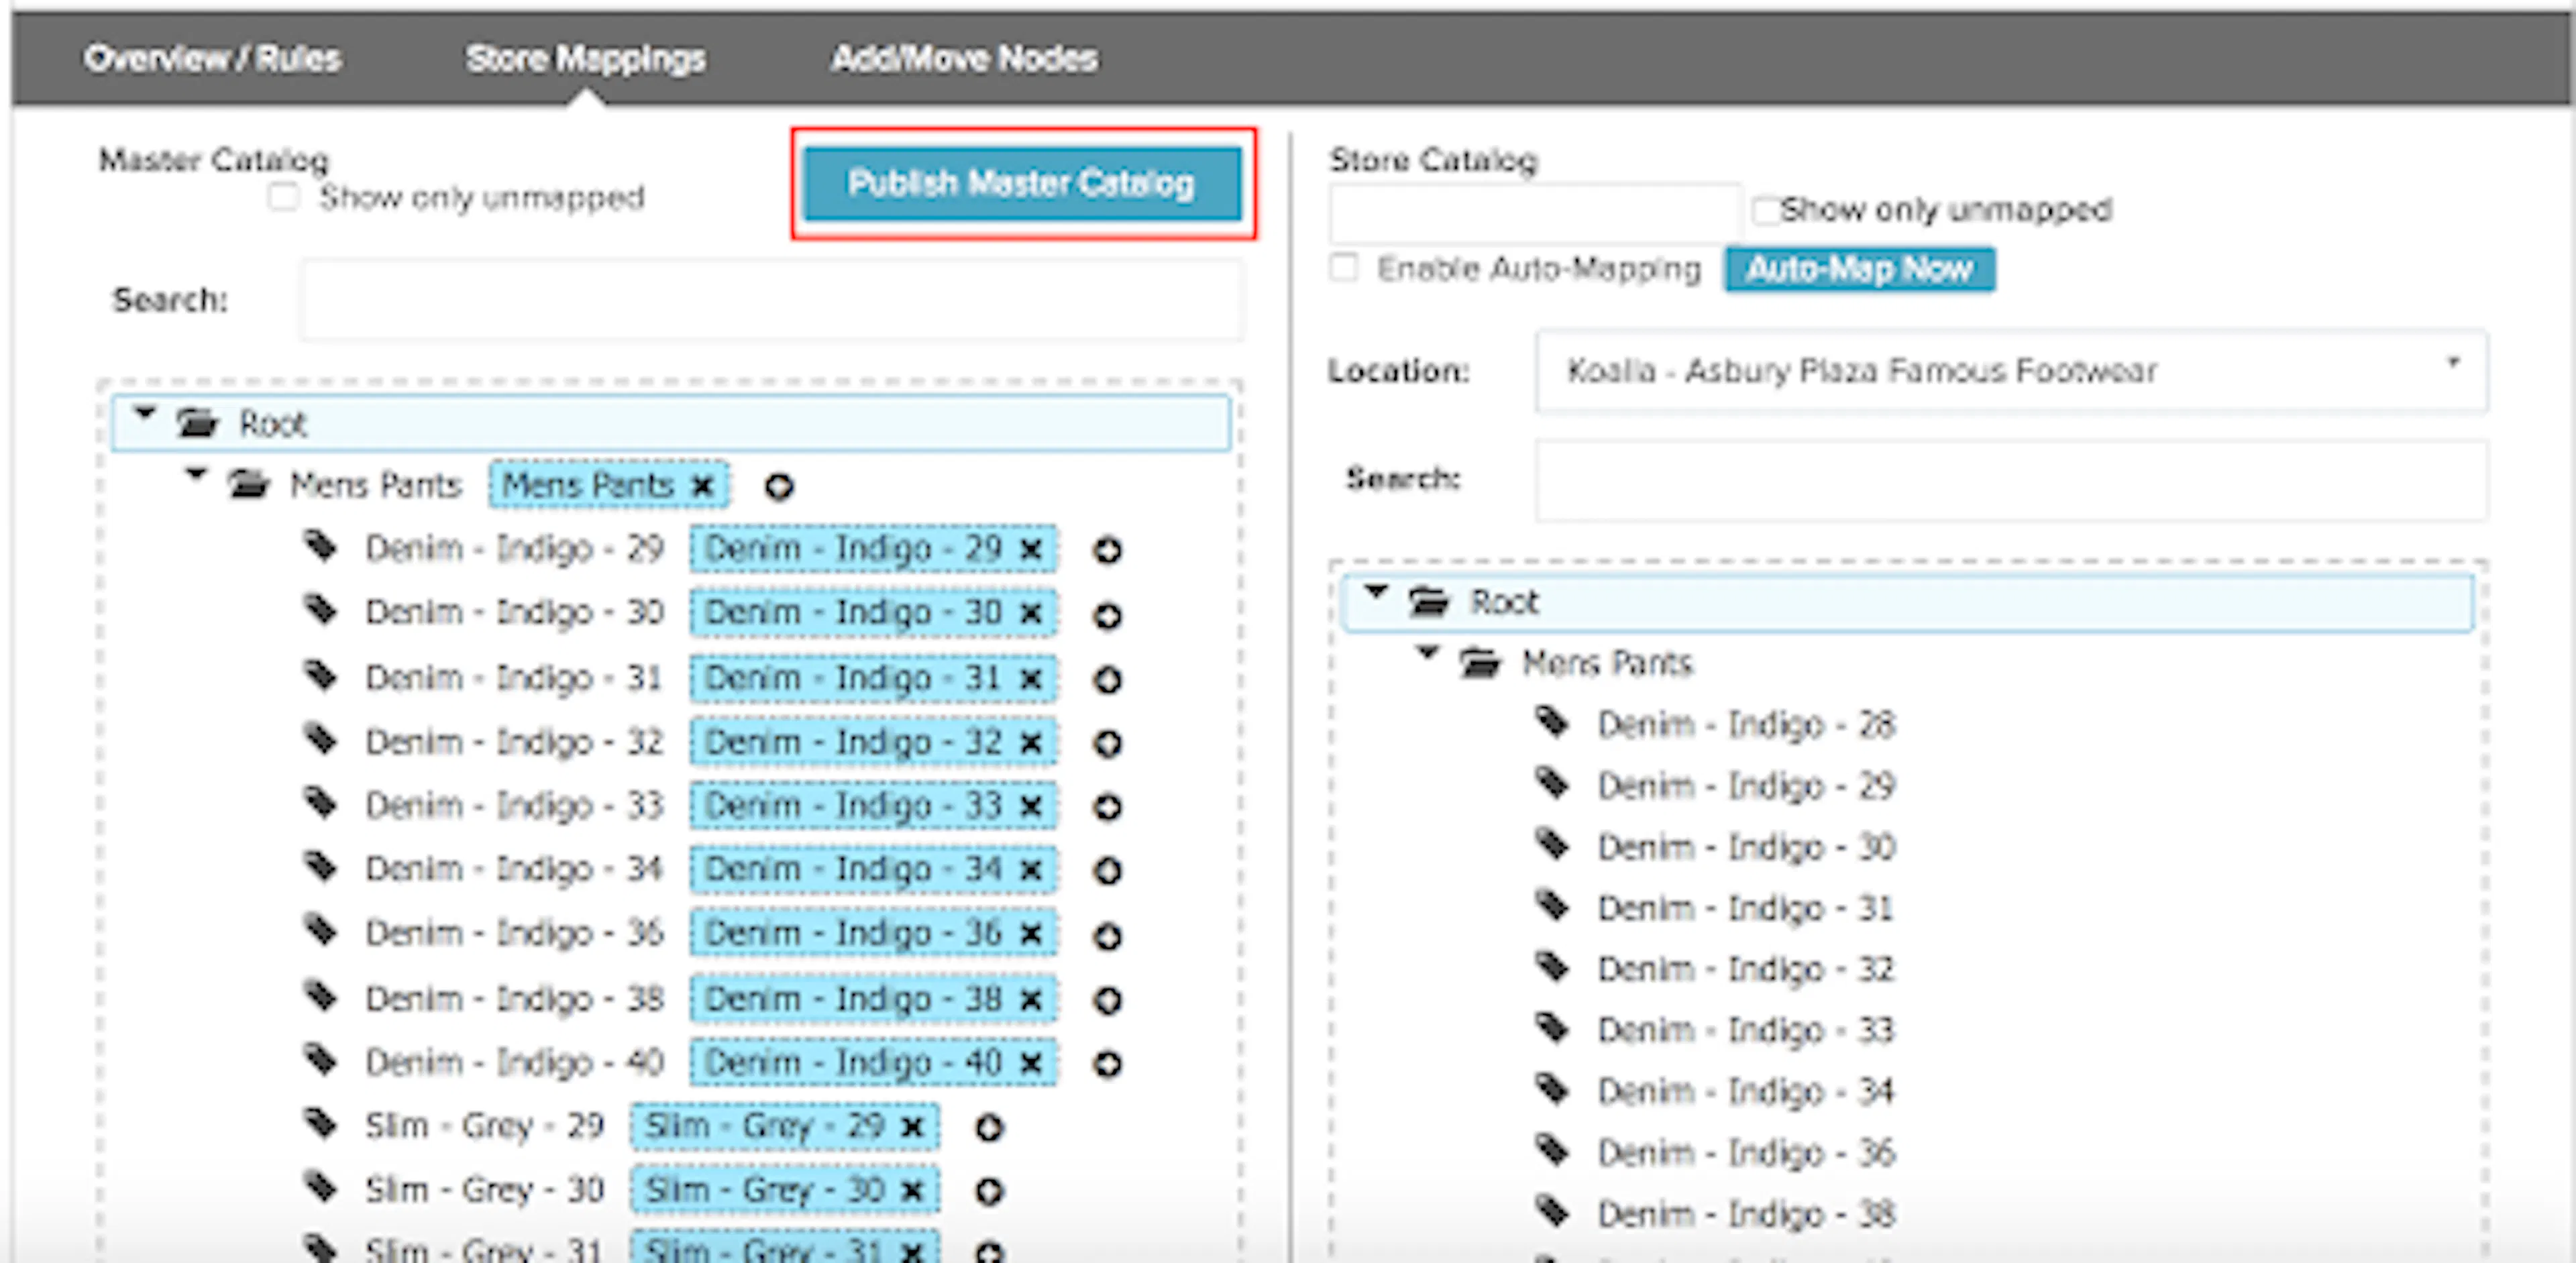Collapse the Master Catalog Root node
The image size is (2576, 1263).
tap(145, 414)
